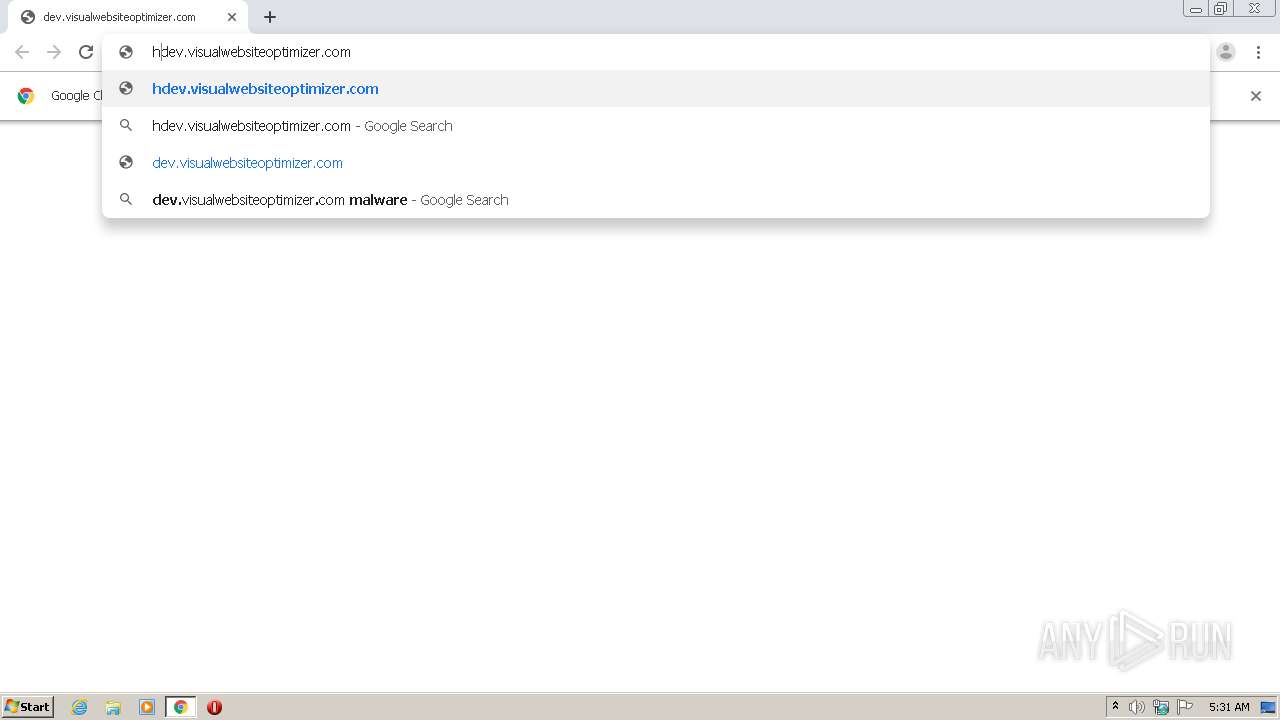The image size is (1280, 720).
Task: Go back with the back arrow
Action: (22, 52)
